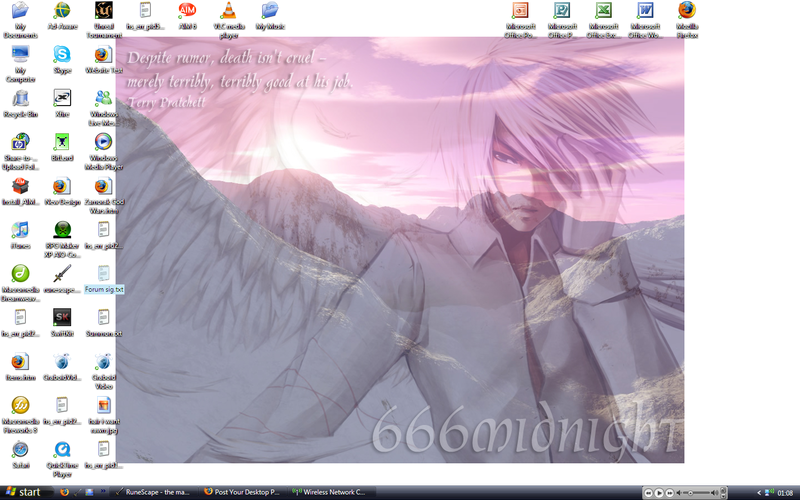Select the Macromedia Fireworks 8 icon
Screen dimensions: 800x500
click(x=20, y=415)
